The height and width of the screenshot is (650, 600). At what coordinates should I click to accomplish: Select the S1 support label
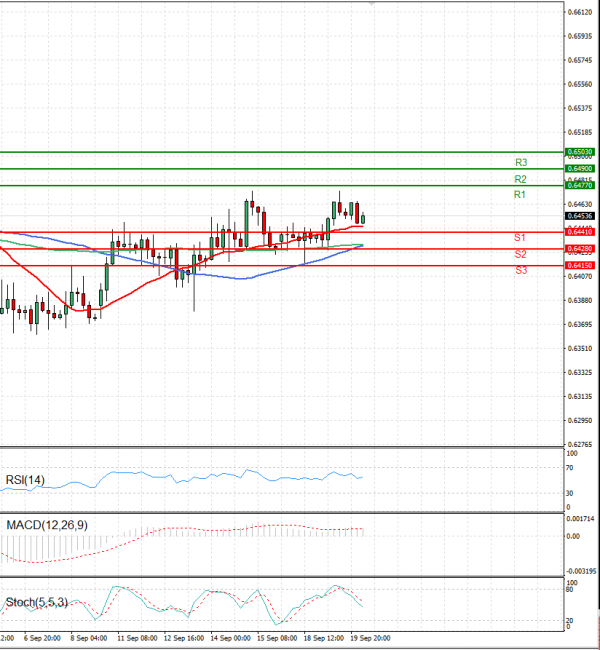click(520, 238)
